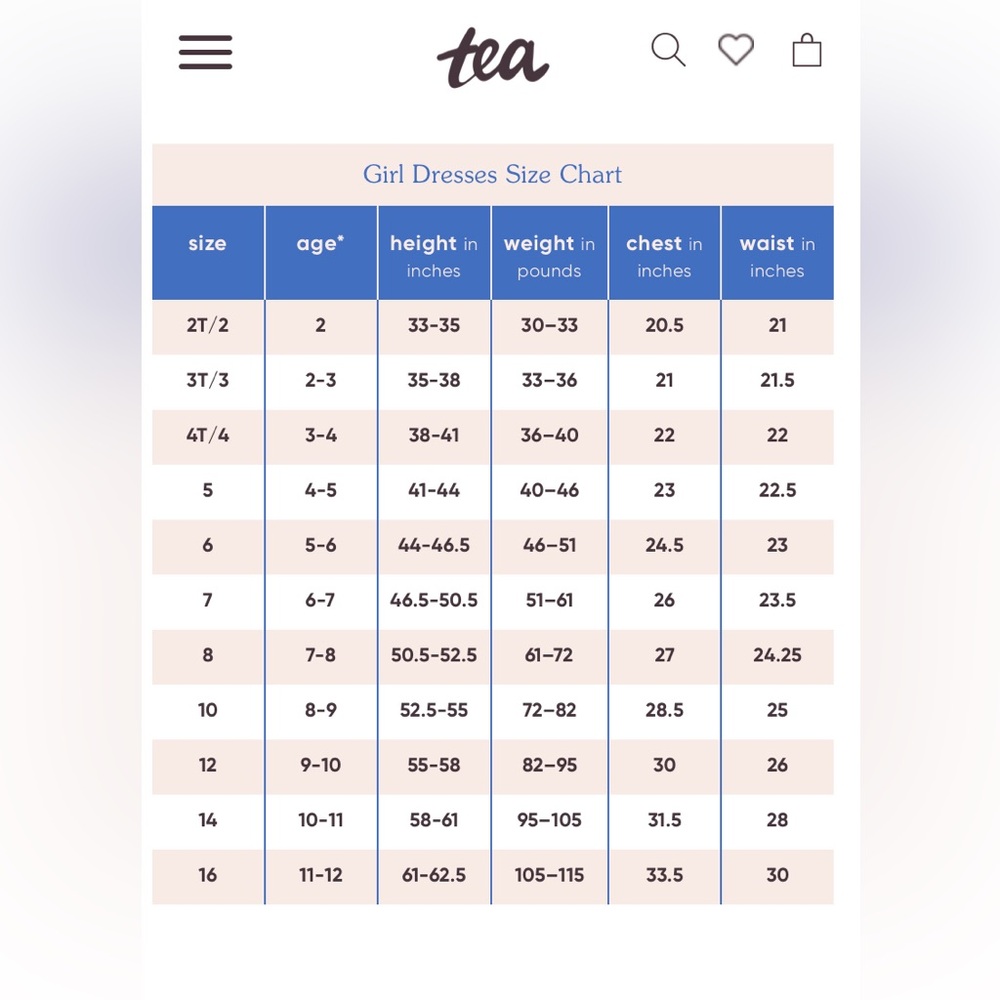Click the age column header
Screen dimensions: 1000x1000
point(321,253)
